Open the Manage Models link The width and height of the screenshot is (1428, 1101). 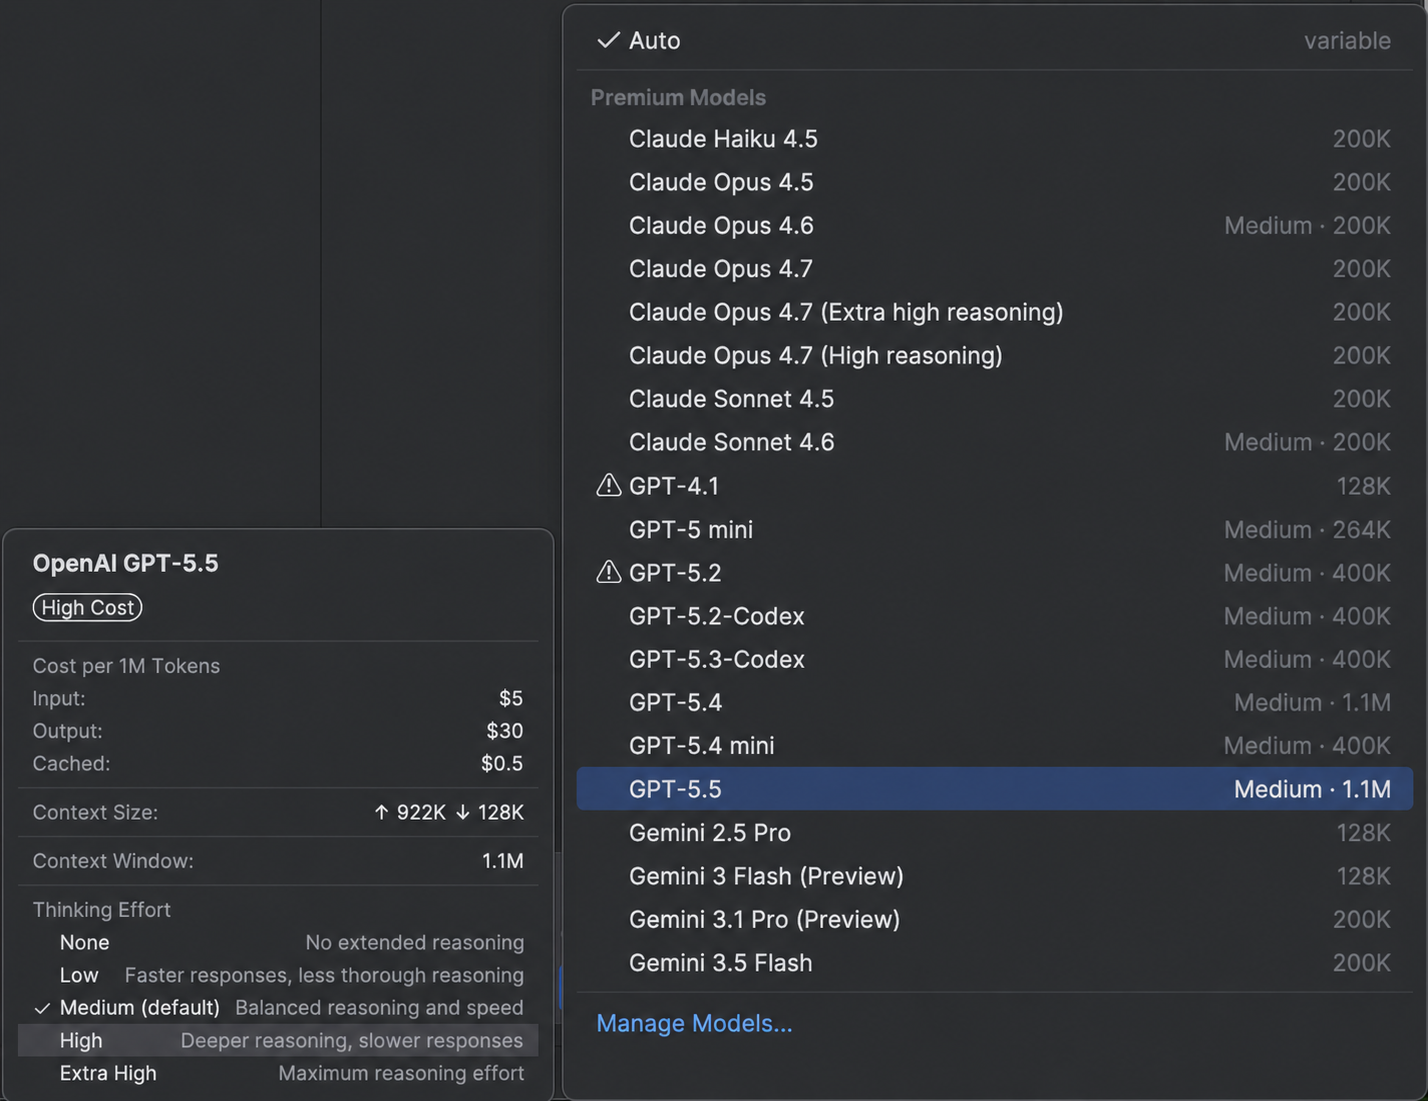click(694, 1024)
